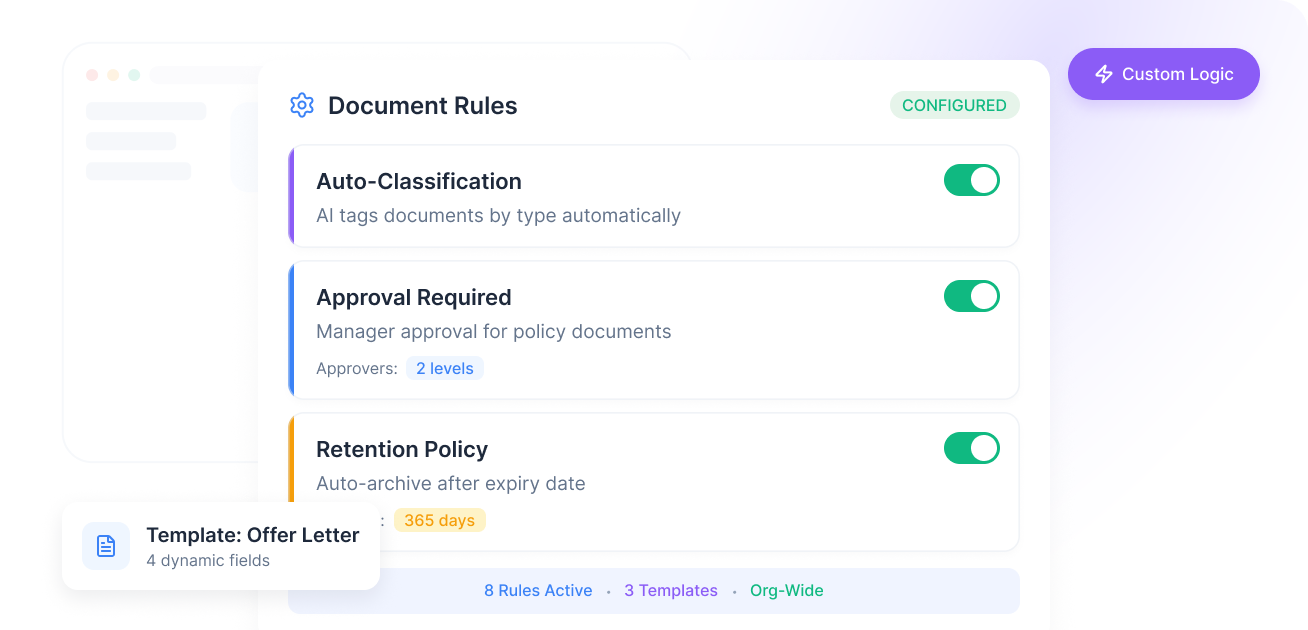Click the 8 Rules Active link

(538, 590)
